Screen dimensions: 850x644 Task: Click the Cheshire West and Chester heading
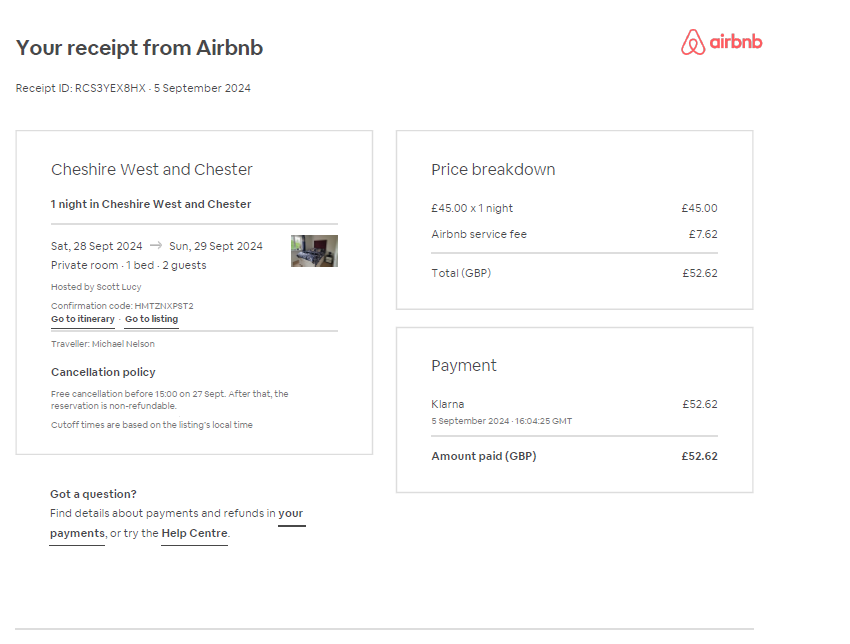click(x=152, y=170)
